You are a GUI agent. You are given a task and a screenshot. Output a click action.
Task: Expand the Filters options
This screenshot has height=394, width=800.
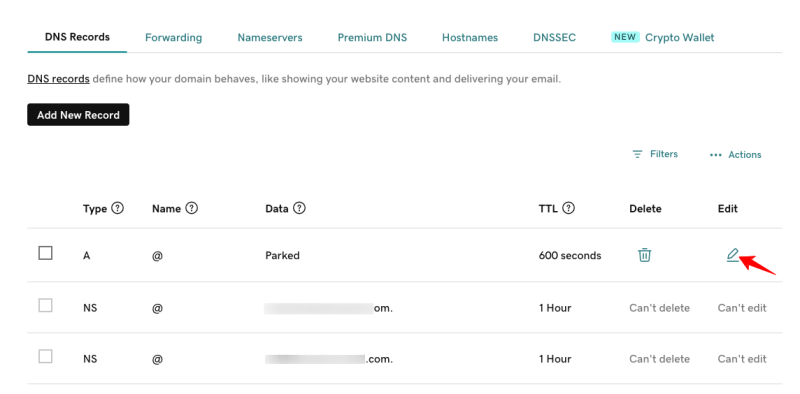[x=655, y=154]
